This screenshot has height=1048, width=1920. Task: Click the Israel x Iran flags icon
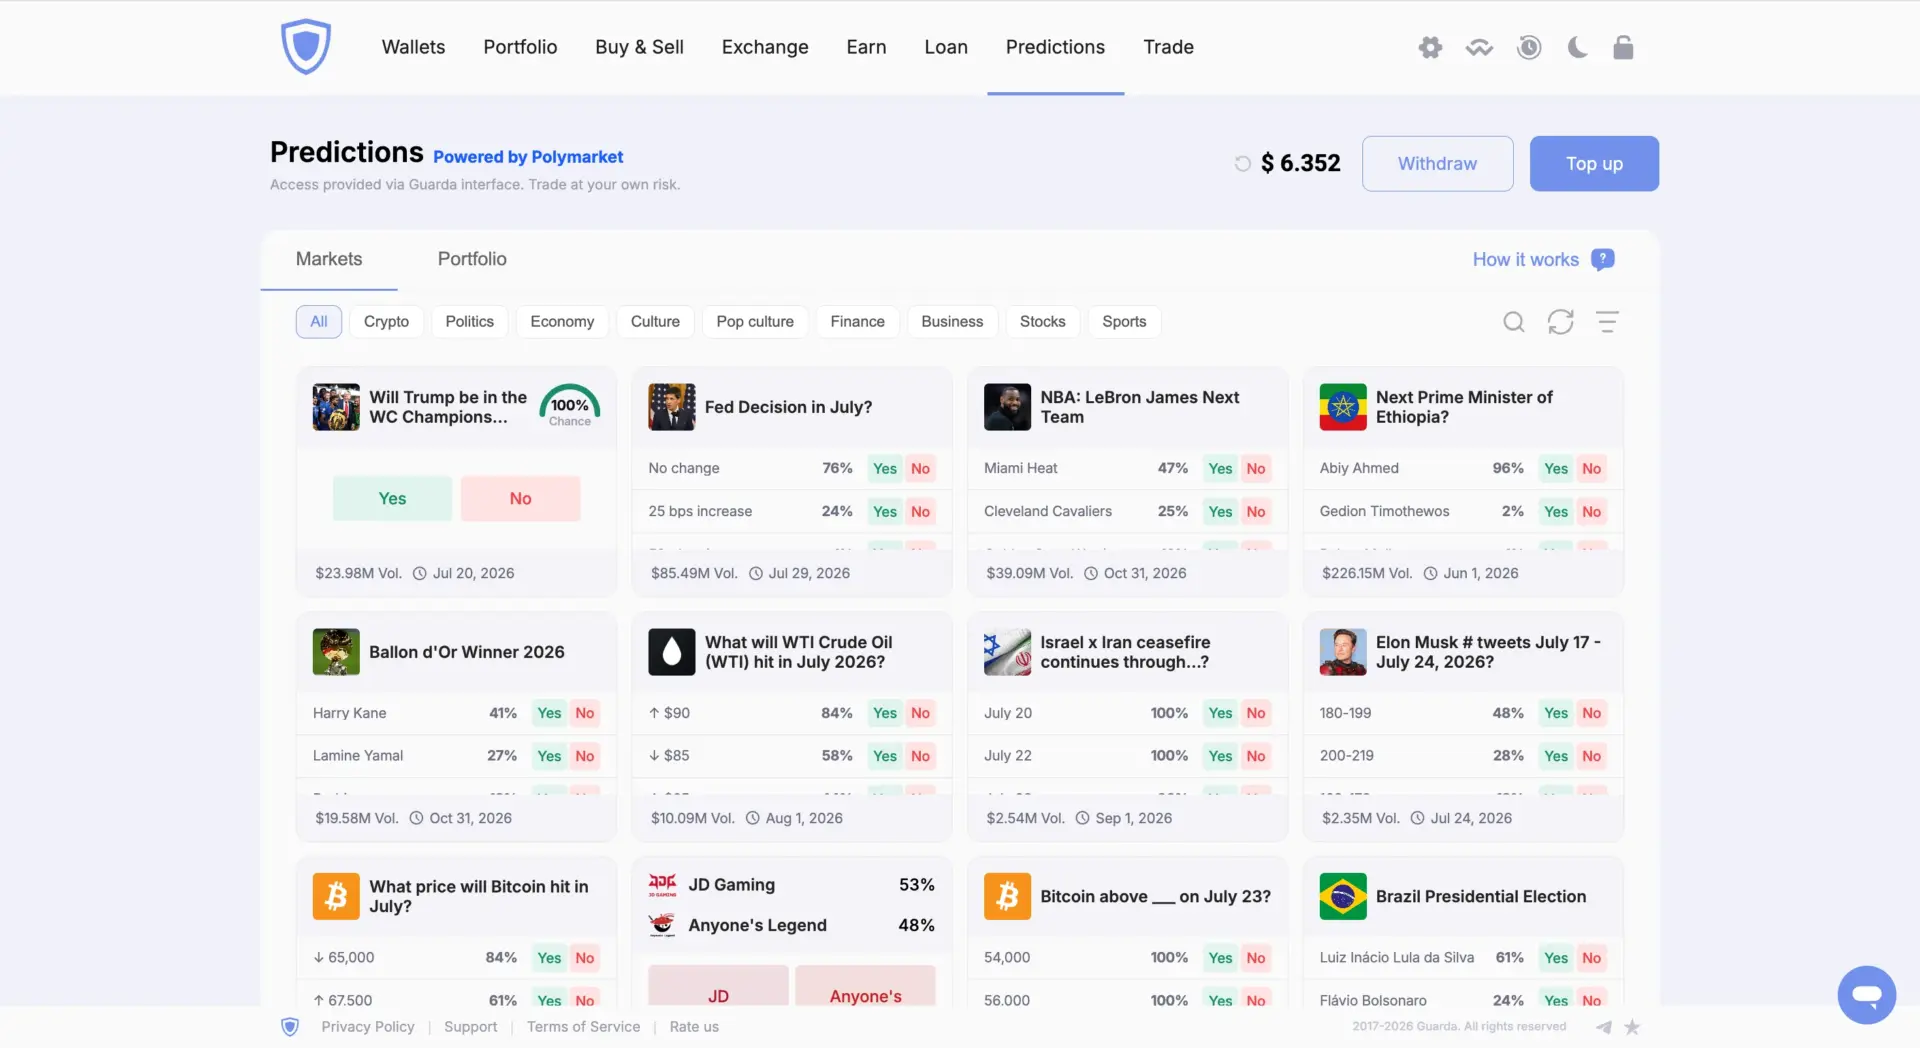(1007, 652)
